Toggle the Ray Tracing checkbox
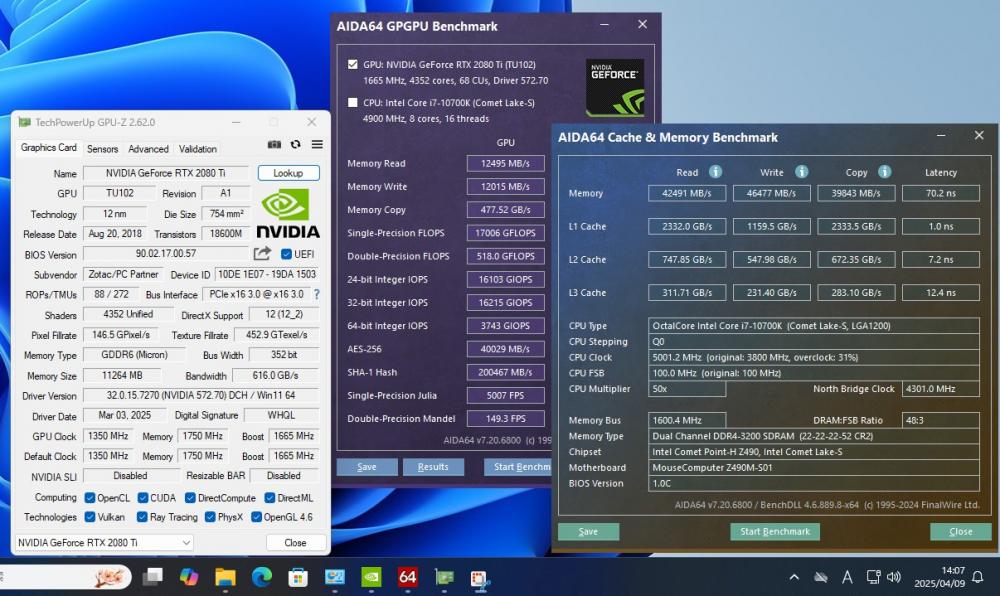The width and height of the screenshot is (1000, 596). point(142,516)
